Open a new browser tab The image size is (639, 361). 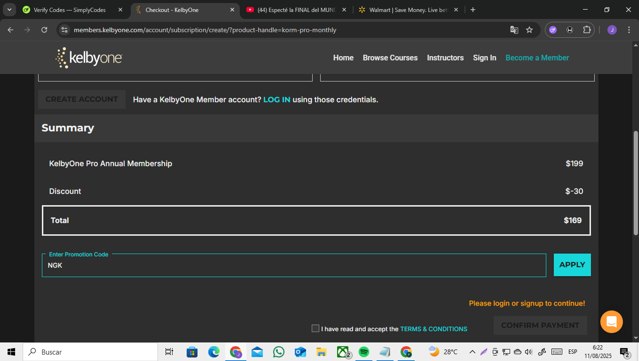pos(473,10)
